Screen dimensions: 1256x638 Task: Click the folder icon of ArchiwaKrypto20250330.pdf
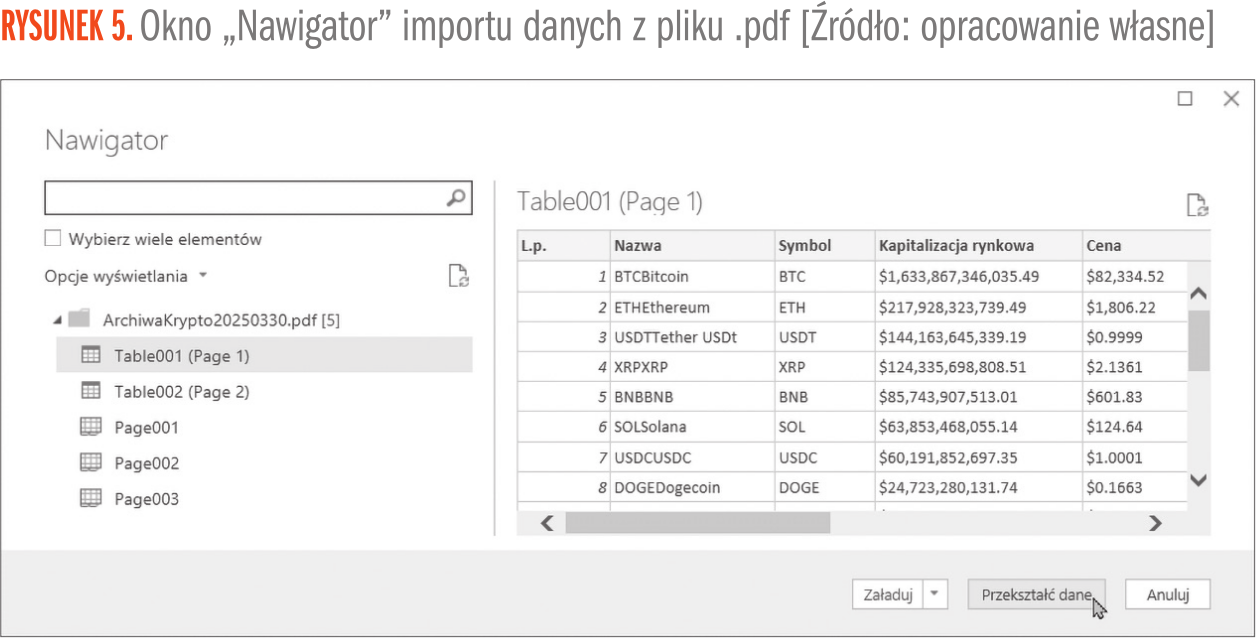coord(80,319)
